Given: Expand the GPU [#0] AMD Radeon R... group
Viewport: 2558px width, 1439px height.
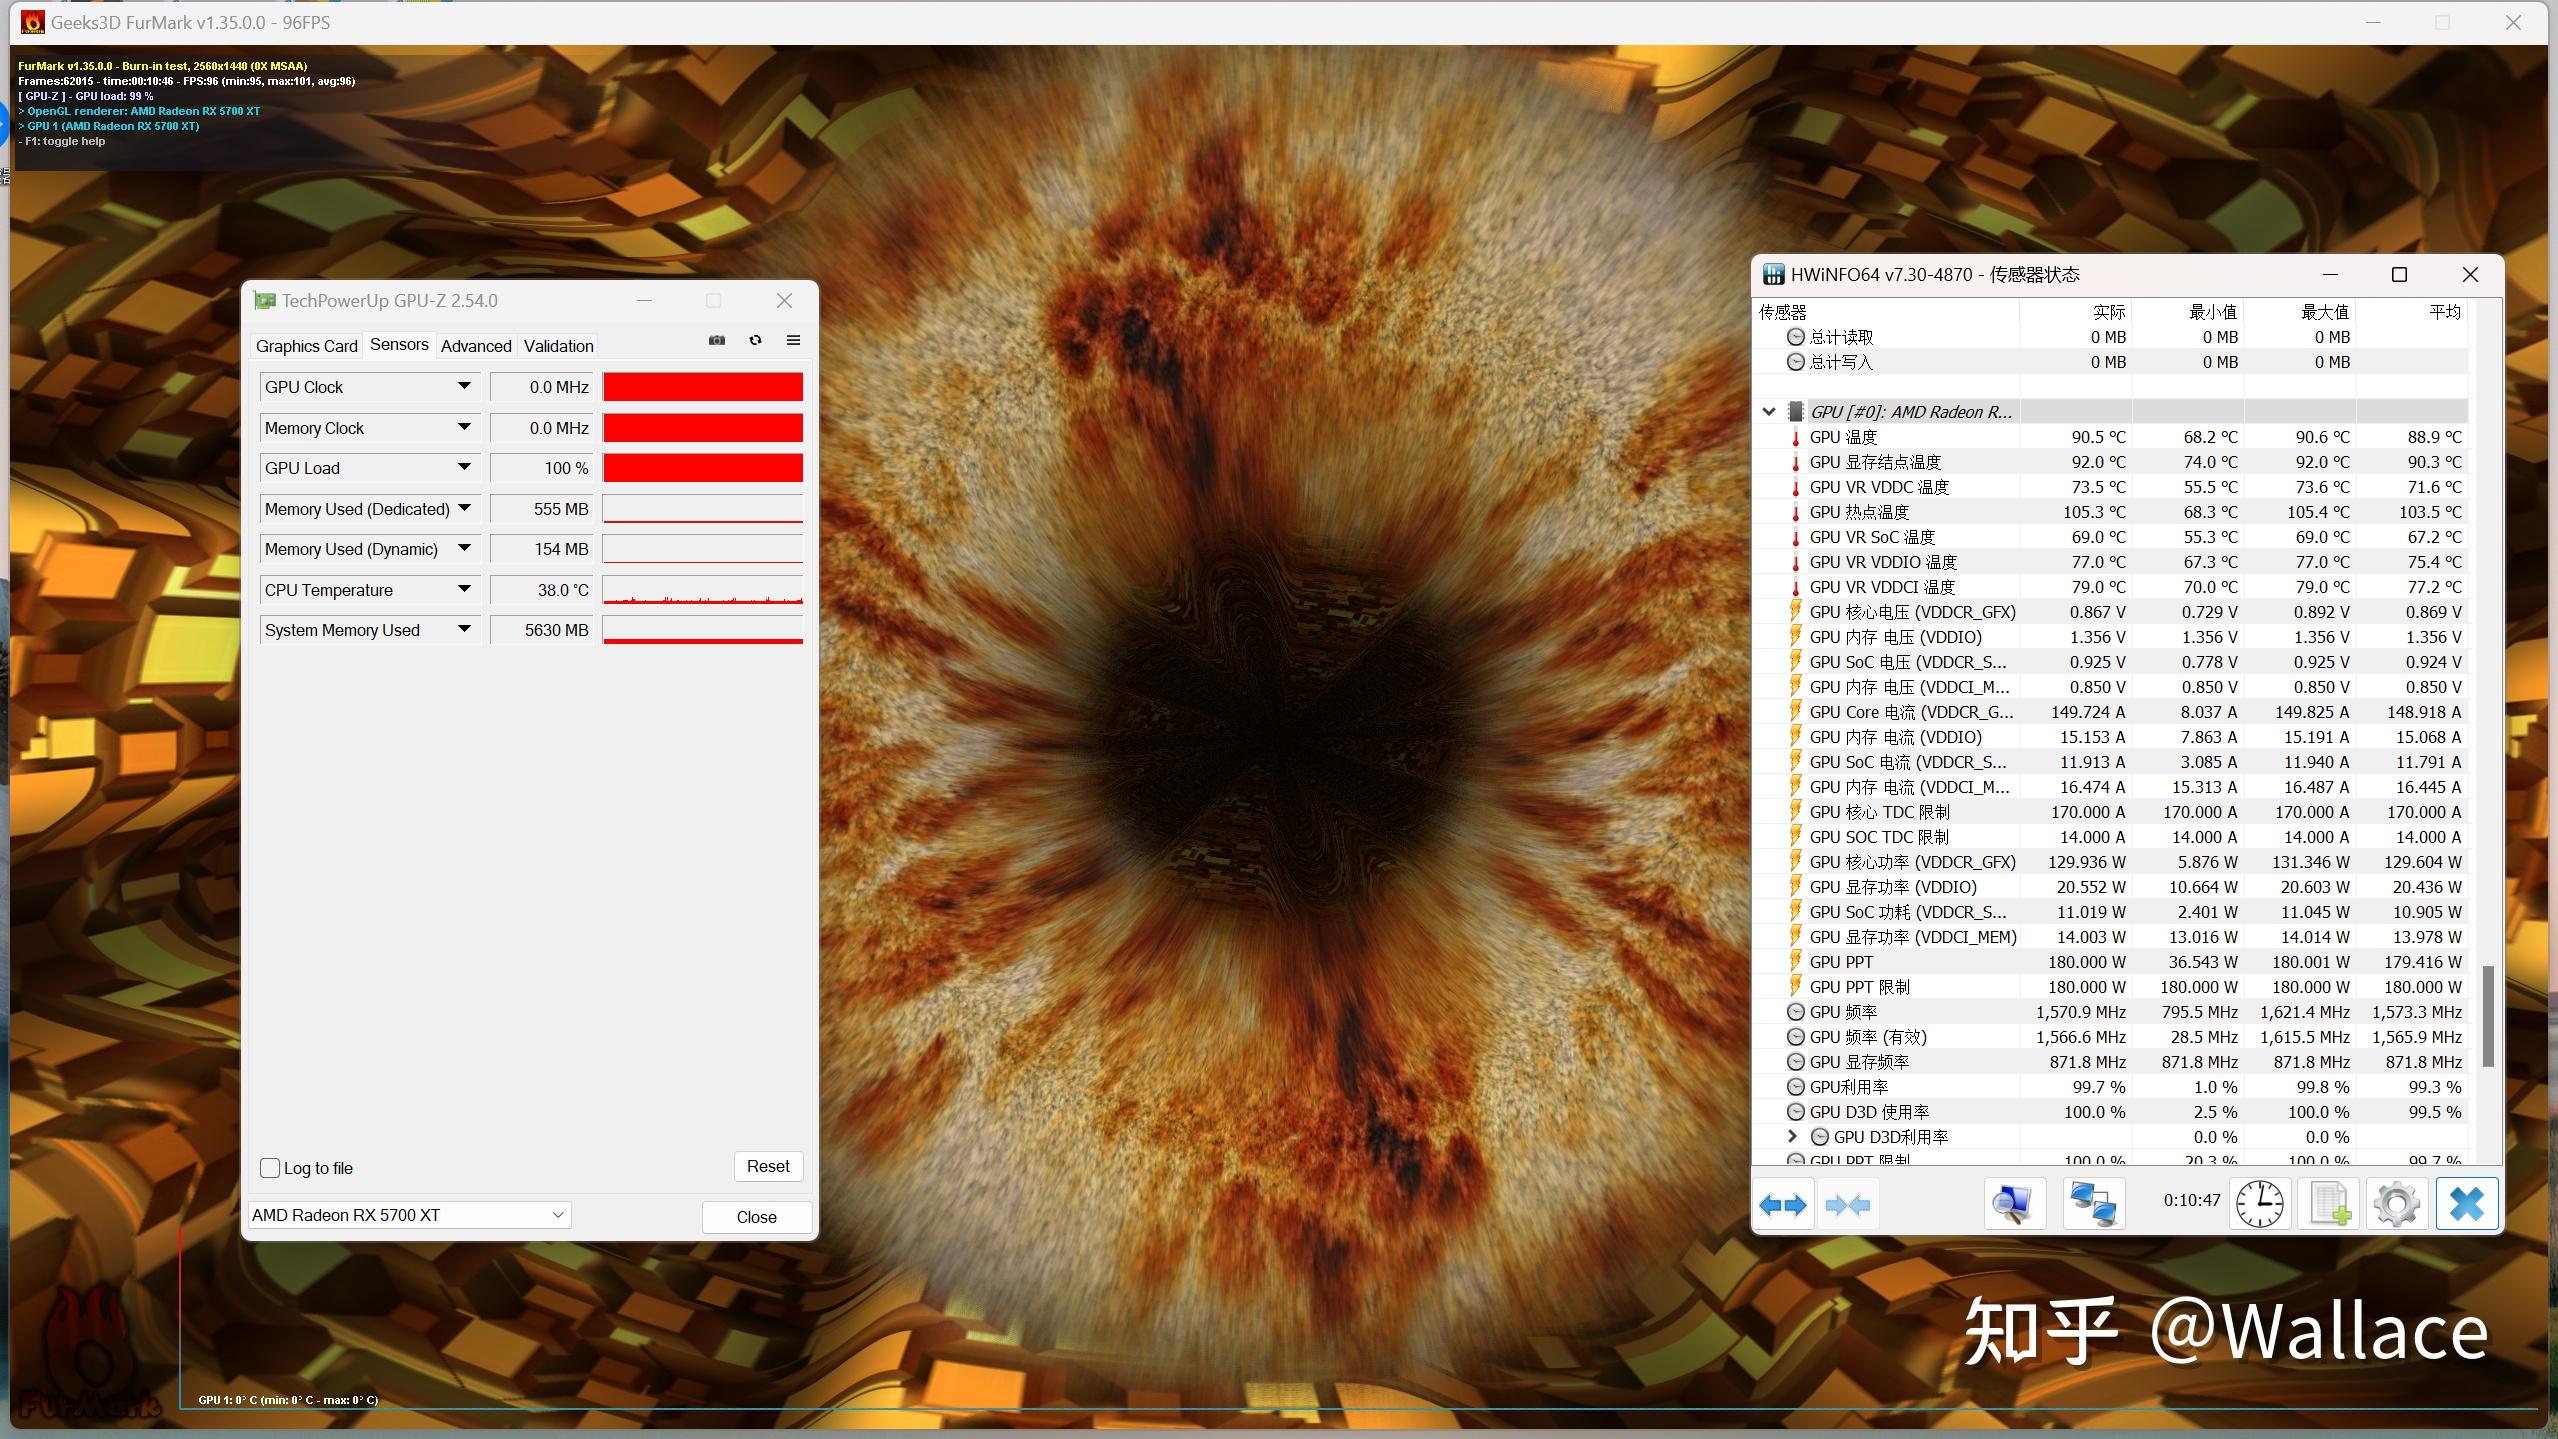Looking at the screenshot, I should point(1769,409).
